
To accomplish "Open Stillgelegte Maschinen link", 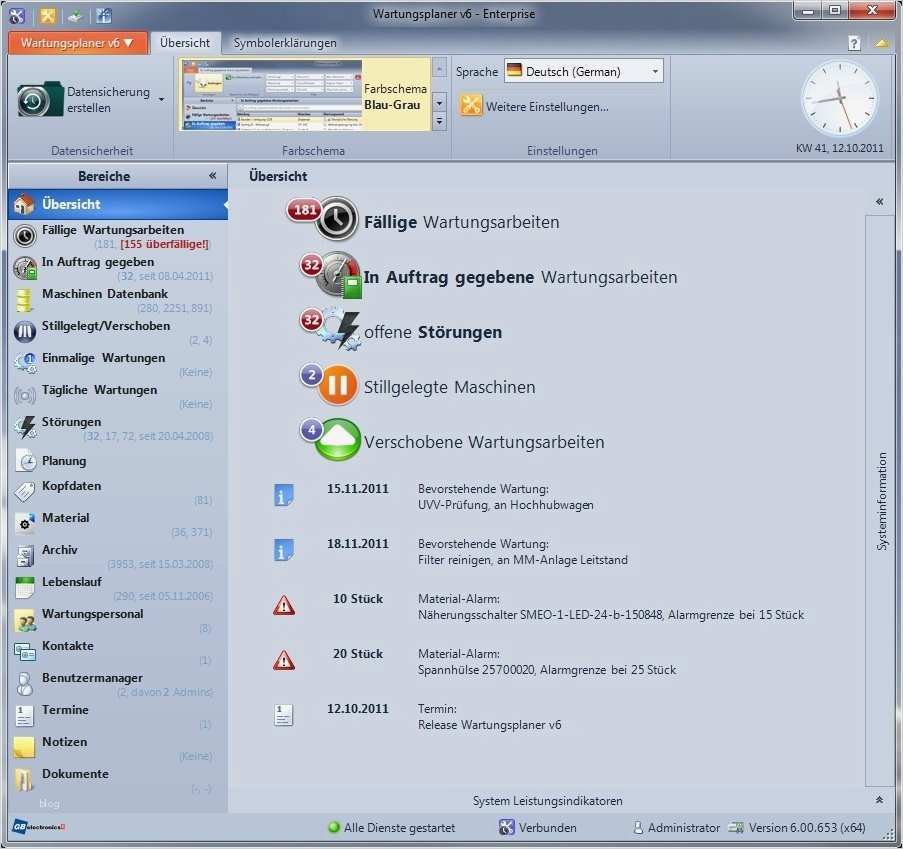I will point(449,387).
